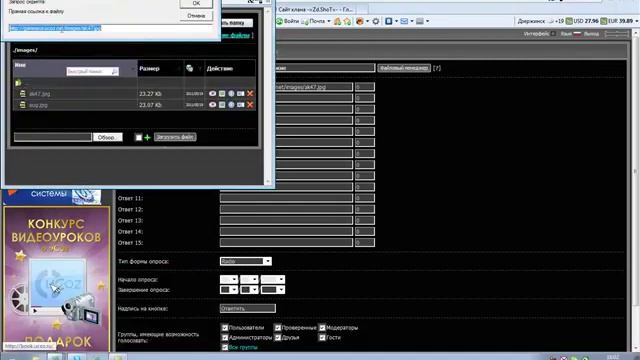640x360 pixels.
Task: Click the green edit icon for second file
Action: point(222,104)
